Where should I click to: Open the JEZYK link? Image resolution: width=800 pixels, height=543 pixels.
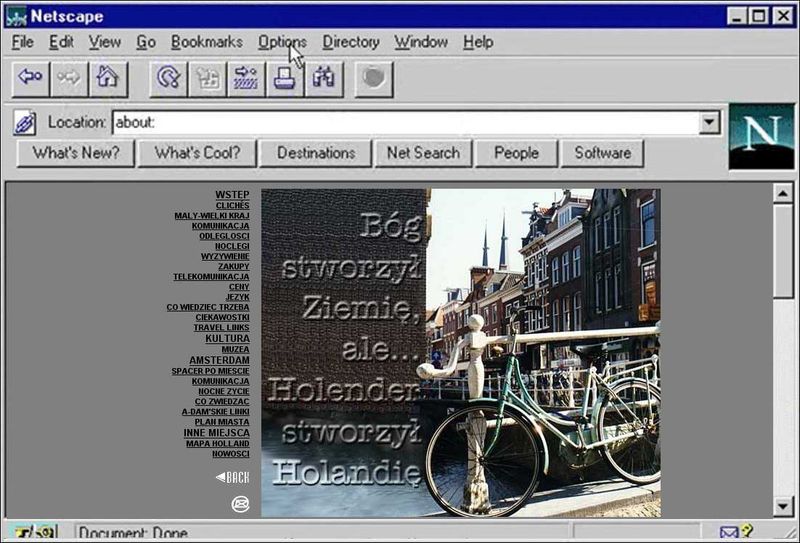(238, 297)
